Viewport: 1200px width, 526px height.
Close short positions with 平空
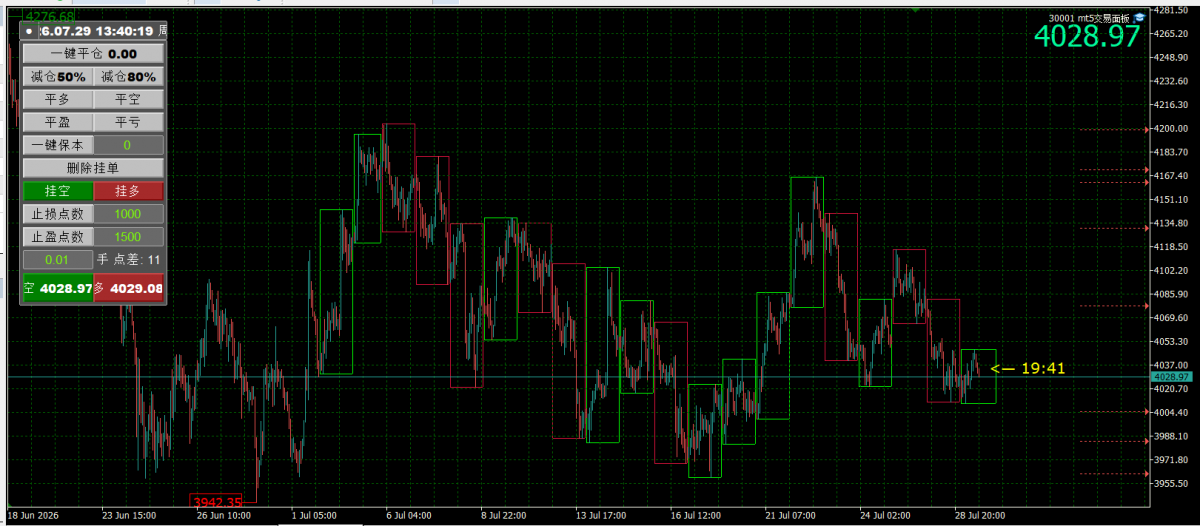pyautogui.click(x=128, y=99)
